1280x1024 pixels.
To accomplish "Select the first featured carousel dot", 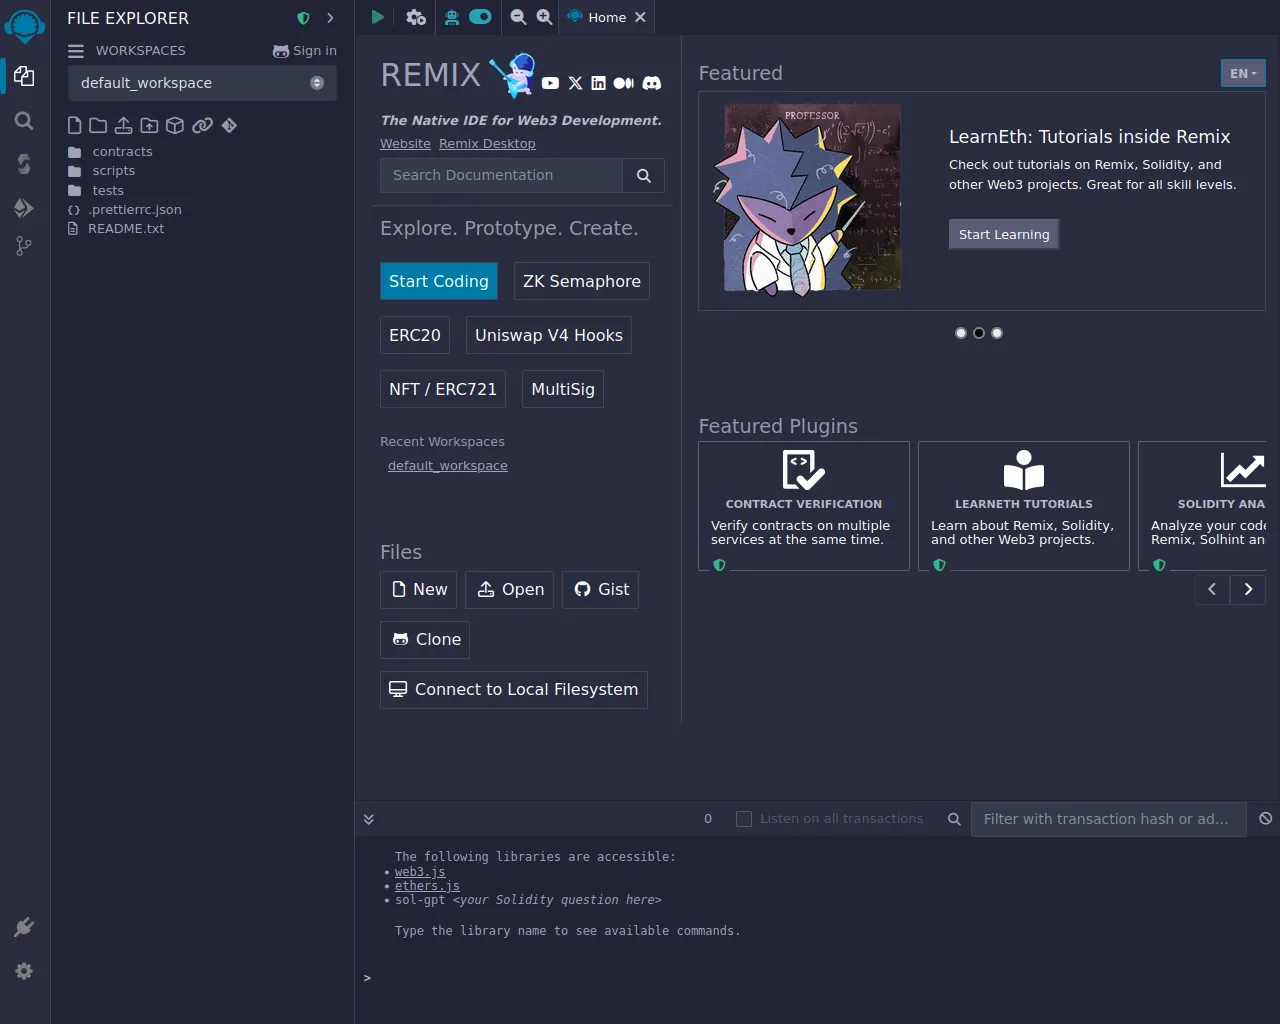I will [961, 333].
